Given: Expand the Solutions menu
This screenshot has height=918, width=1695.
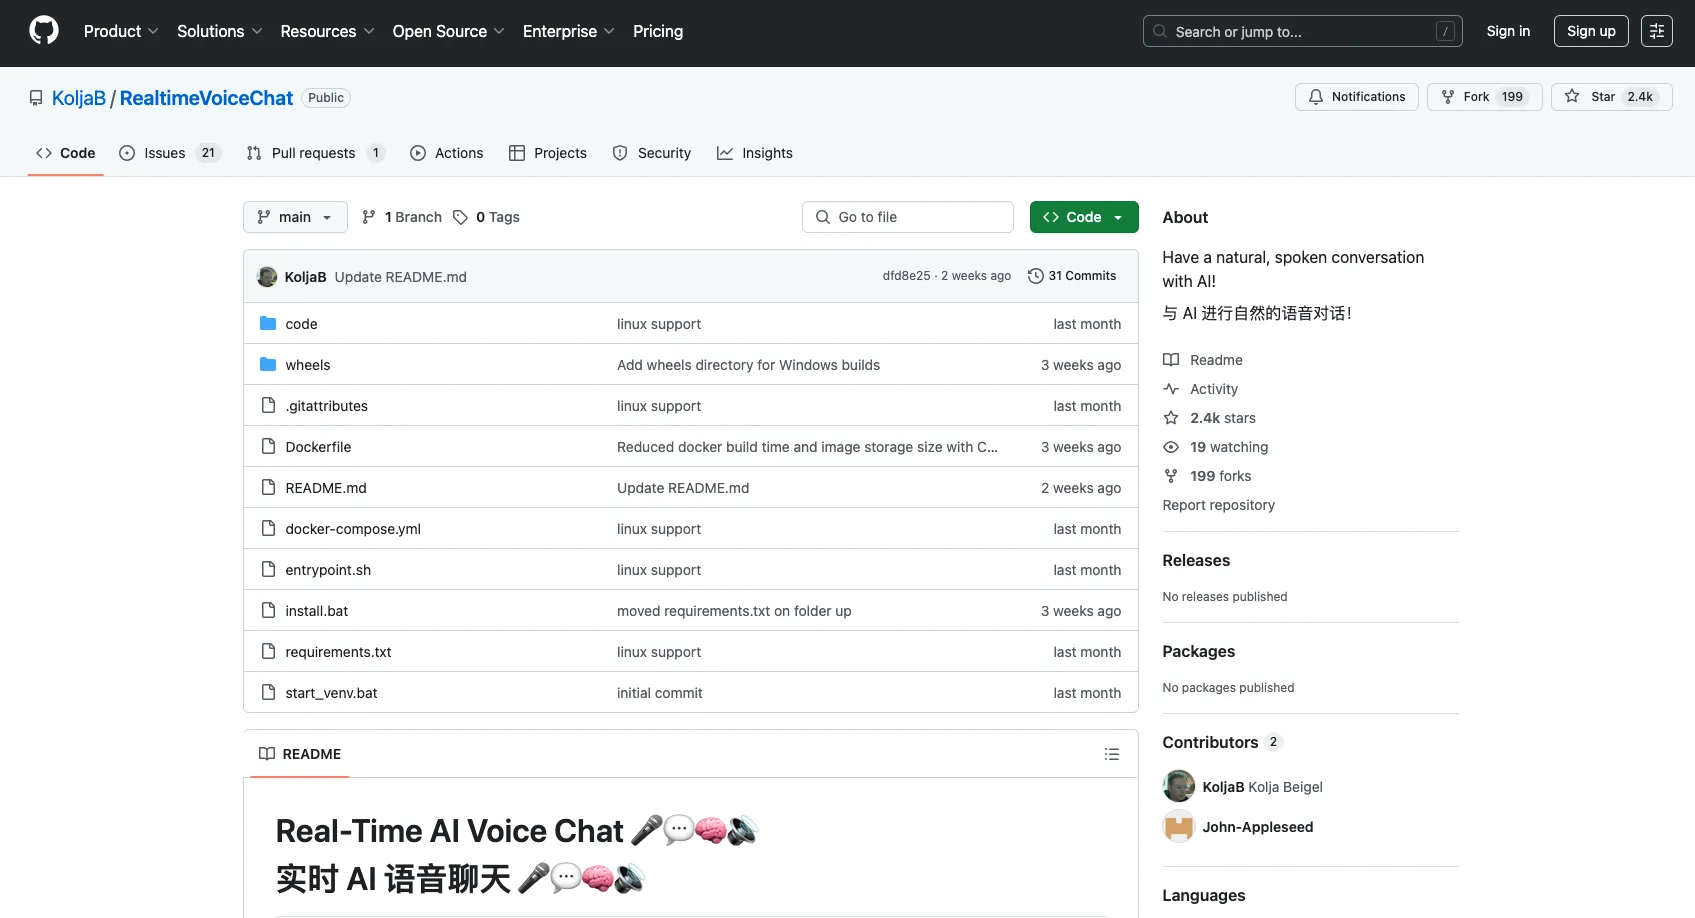Looking at the screenshot, I should click(x=220, y=31).
